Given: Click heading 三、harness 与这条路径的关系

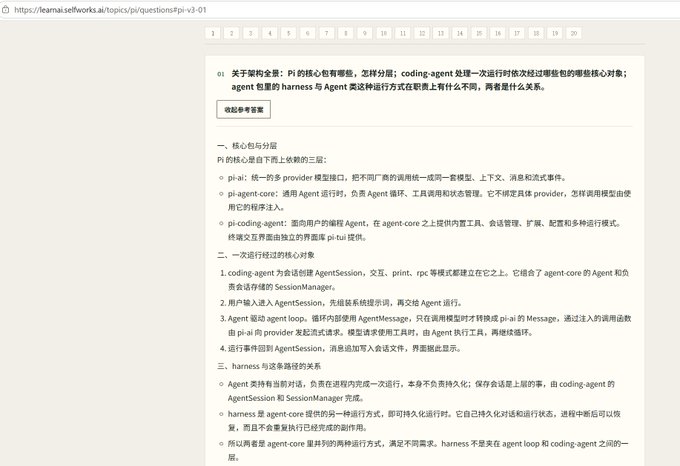Looking at the screenshot, I should pos(269,366).
